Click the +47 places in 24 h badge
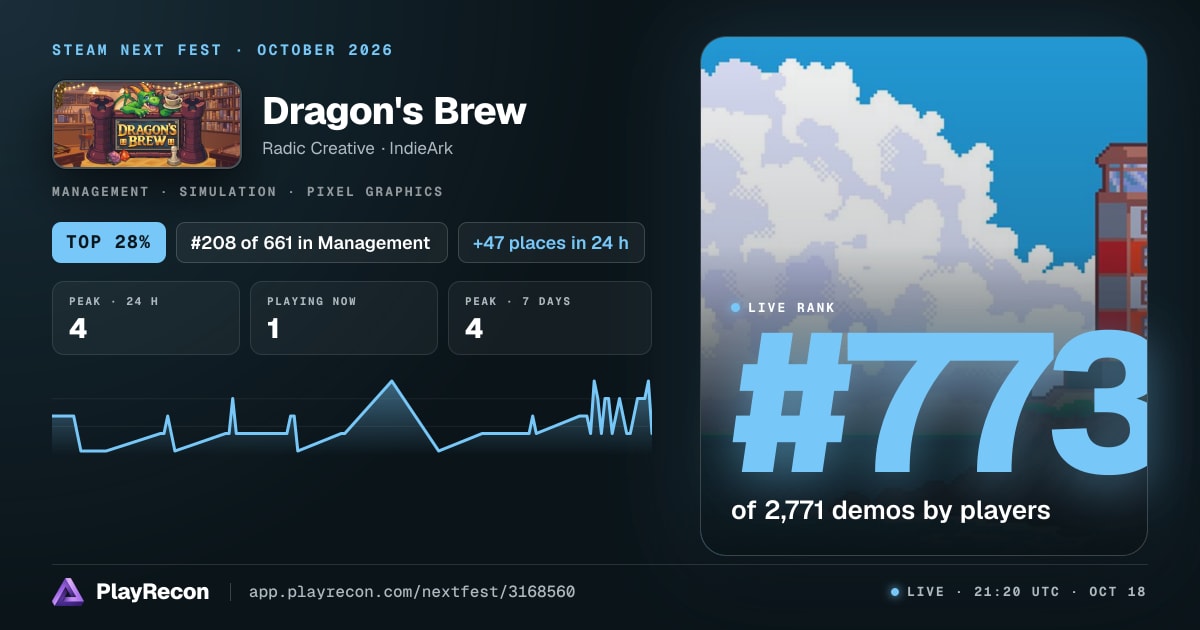This screenshot has width=1200, height=630. pos(551,242)
